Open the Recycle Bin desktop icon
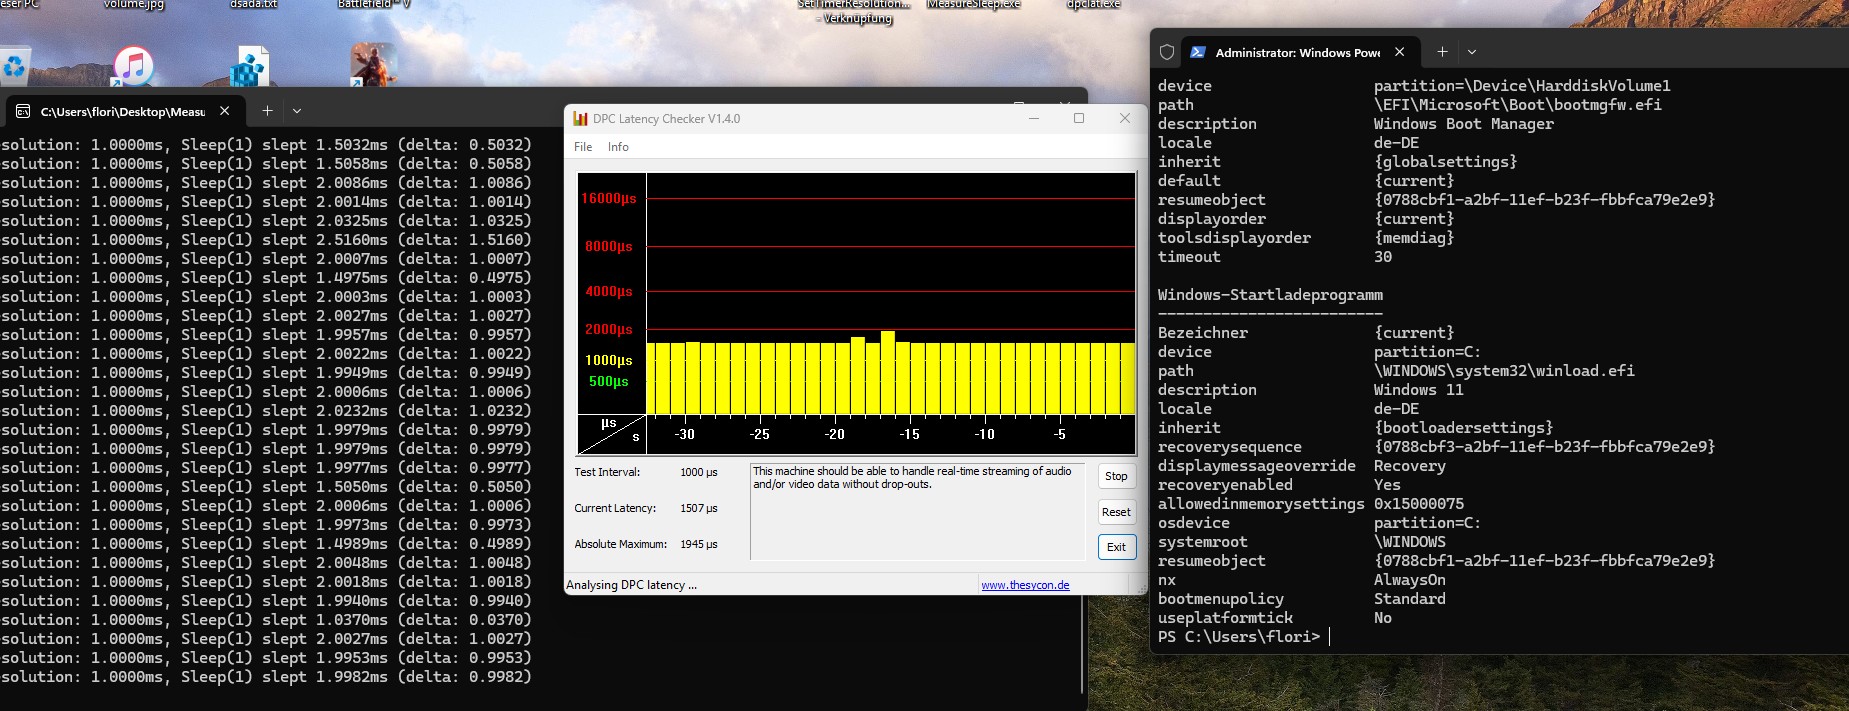1849x711 pixels. click(x=14, y=66)
